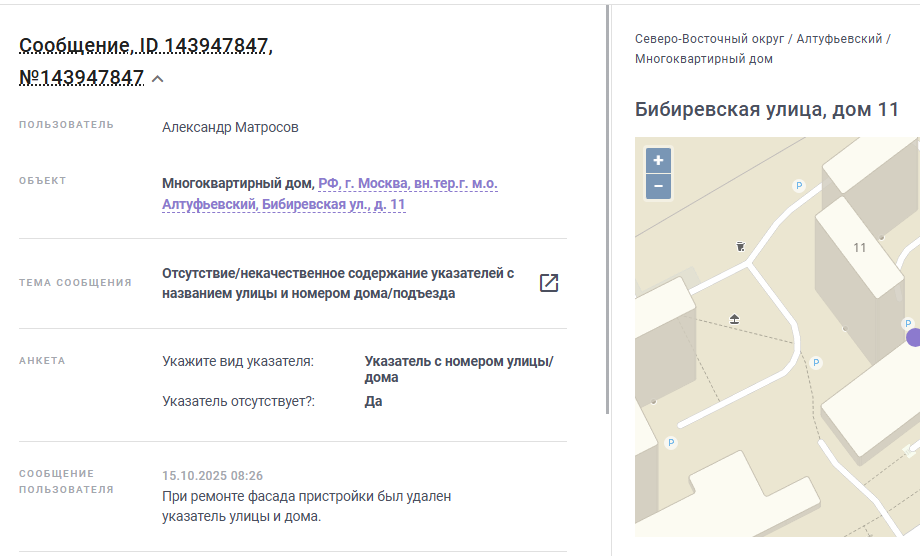The height and width of the screenshot is (556, 920).
Task: Click the playground icon on the map
Action: (735, 319)
